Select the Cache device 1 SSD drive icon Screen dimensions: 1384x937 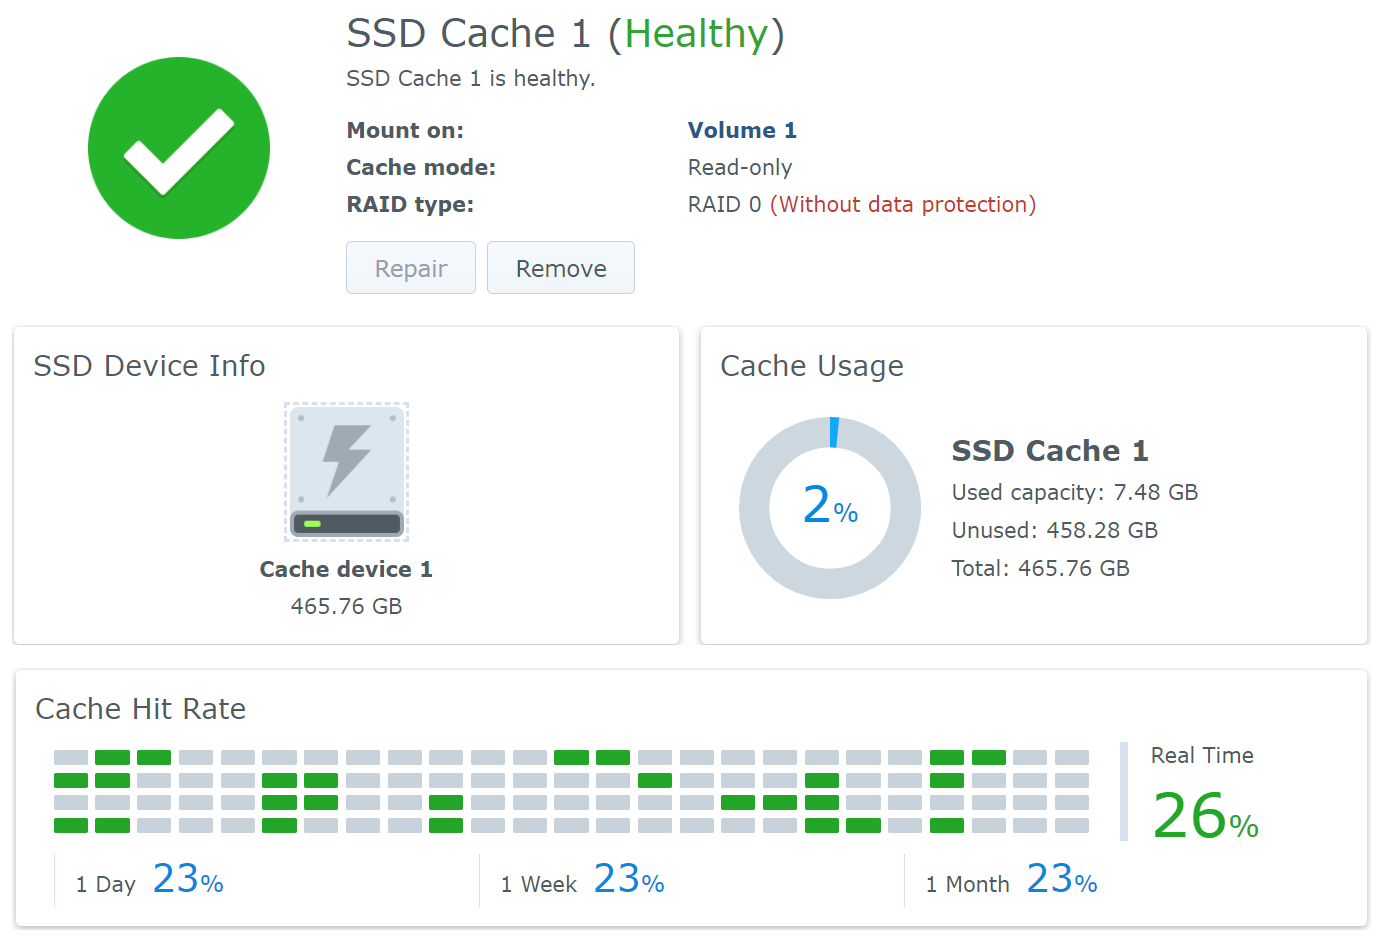[x=346, y=472]
